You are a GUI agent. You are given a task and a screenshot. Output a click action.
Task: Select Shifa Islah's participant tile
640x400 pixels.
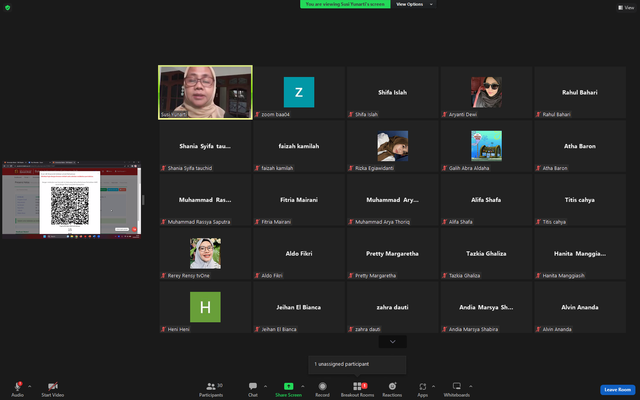click(x=392, y=92)
